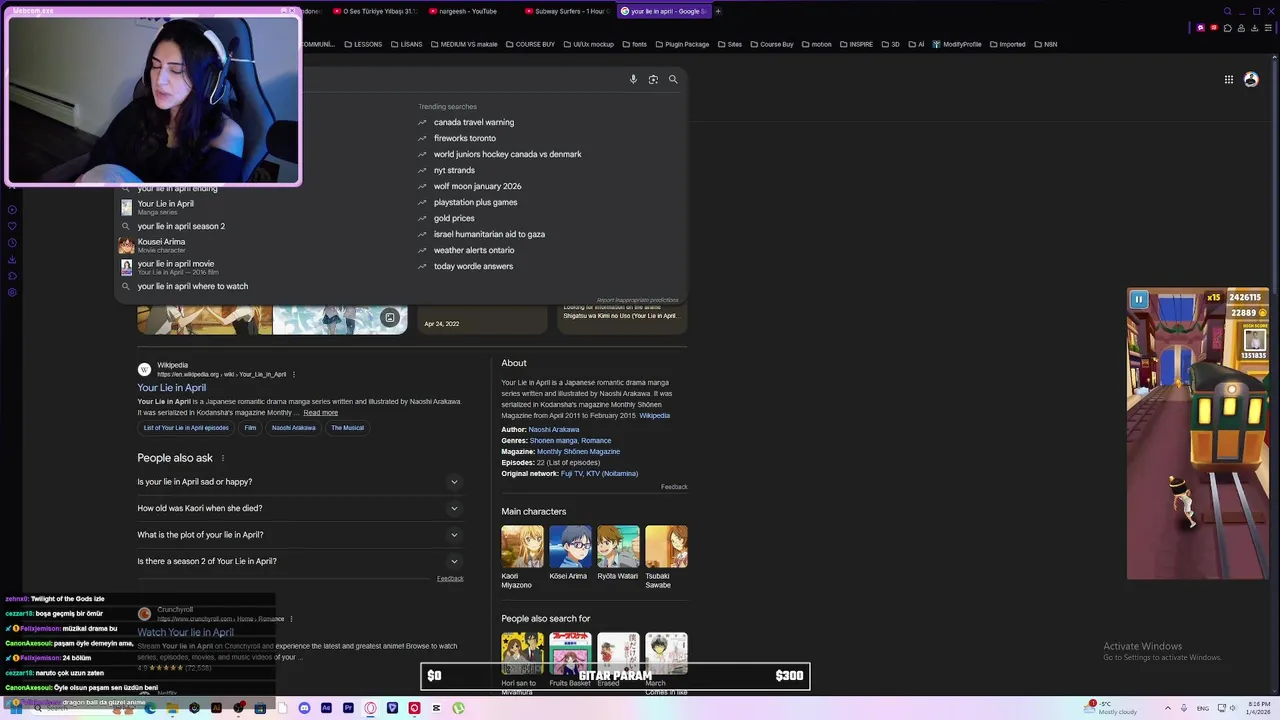Open the sidebar heart bookmarks icon
Image resolution: width=1280 pixels, height=720 pixels.
tap(12, 226)
